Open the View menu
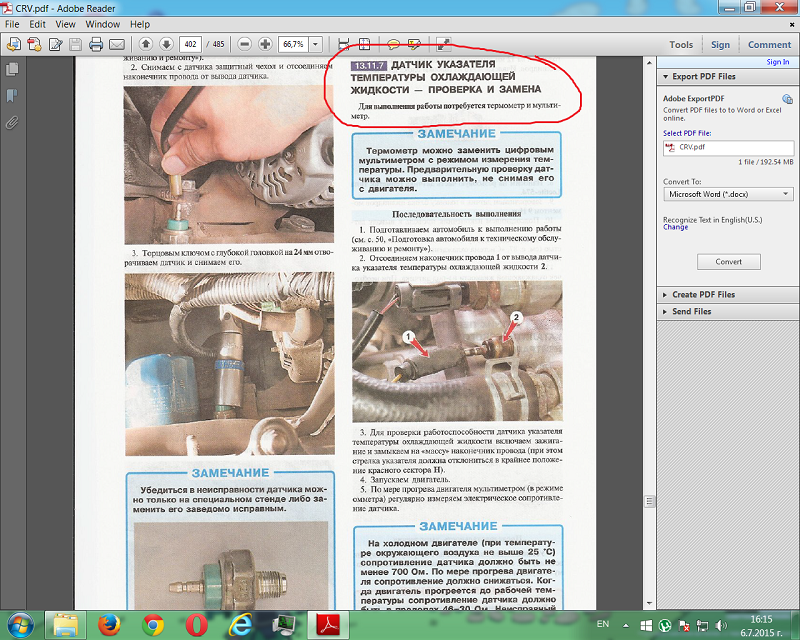Screen dimensions: 800x640 [65, 24]
